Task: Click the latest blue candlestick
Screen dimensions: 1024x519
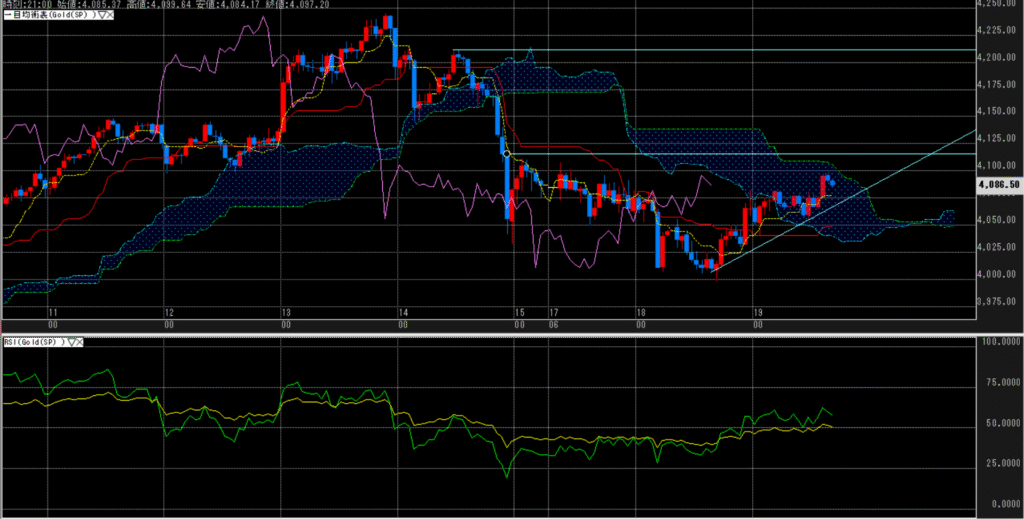Action: click(x=833, y=182)
